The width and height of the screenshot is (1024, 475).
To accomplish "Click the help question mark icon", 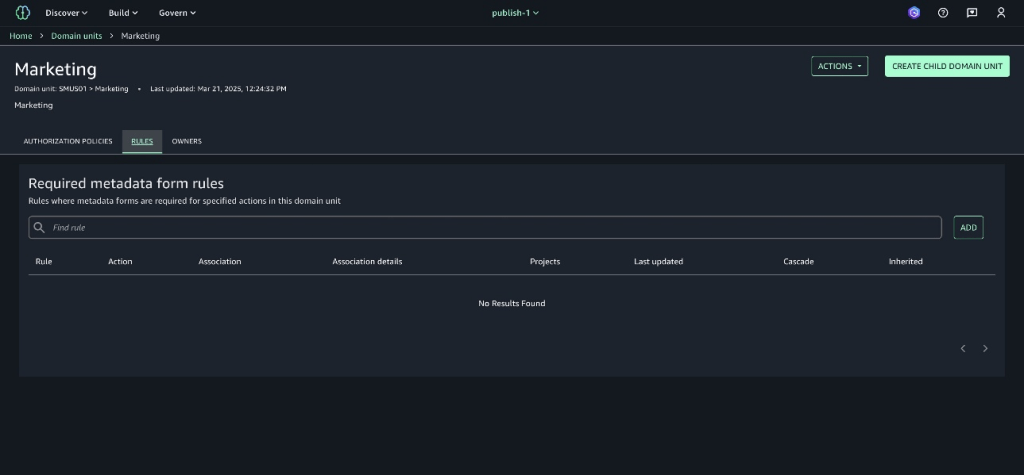I will coord(942,13).
